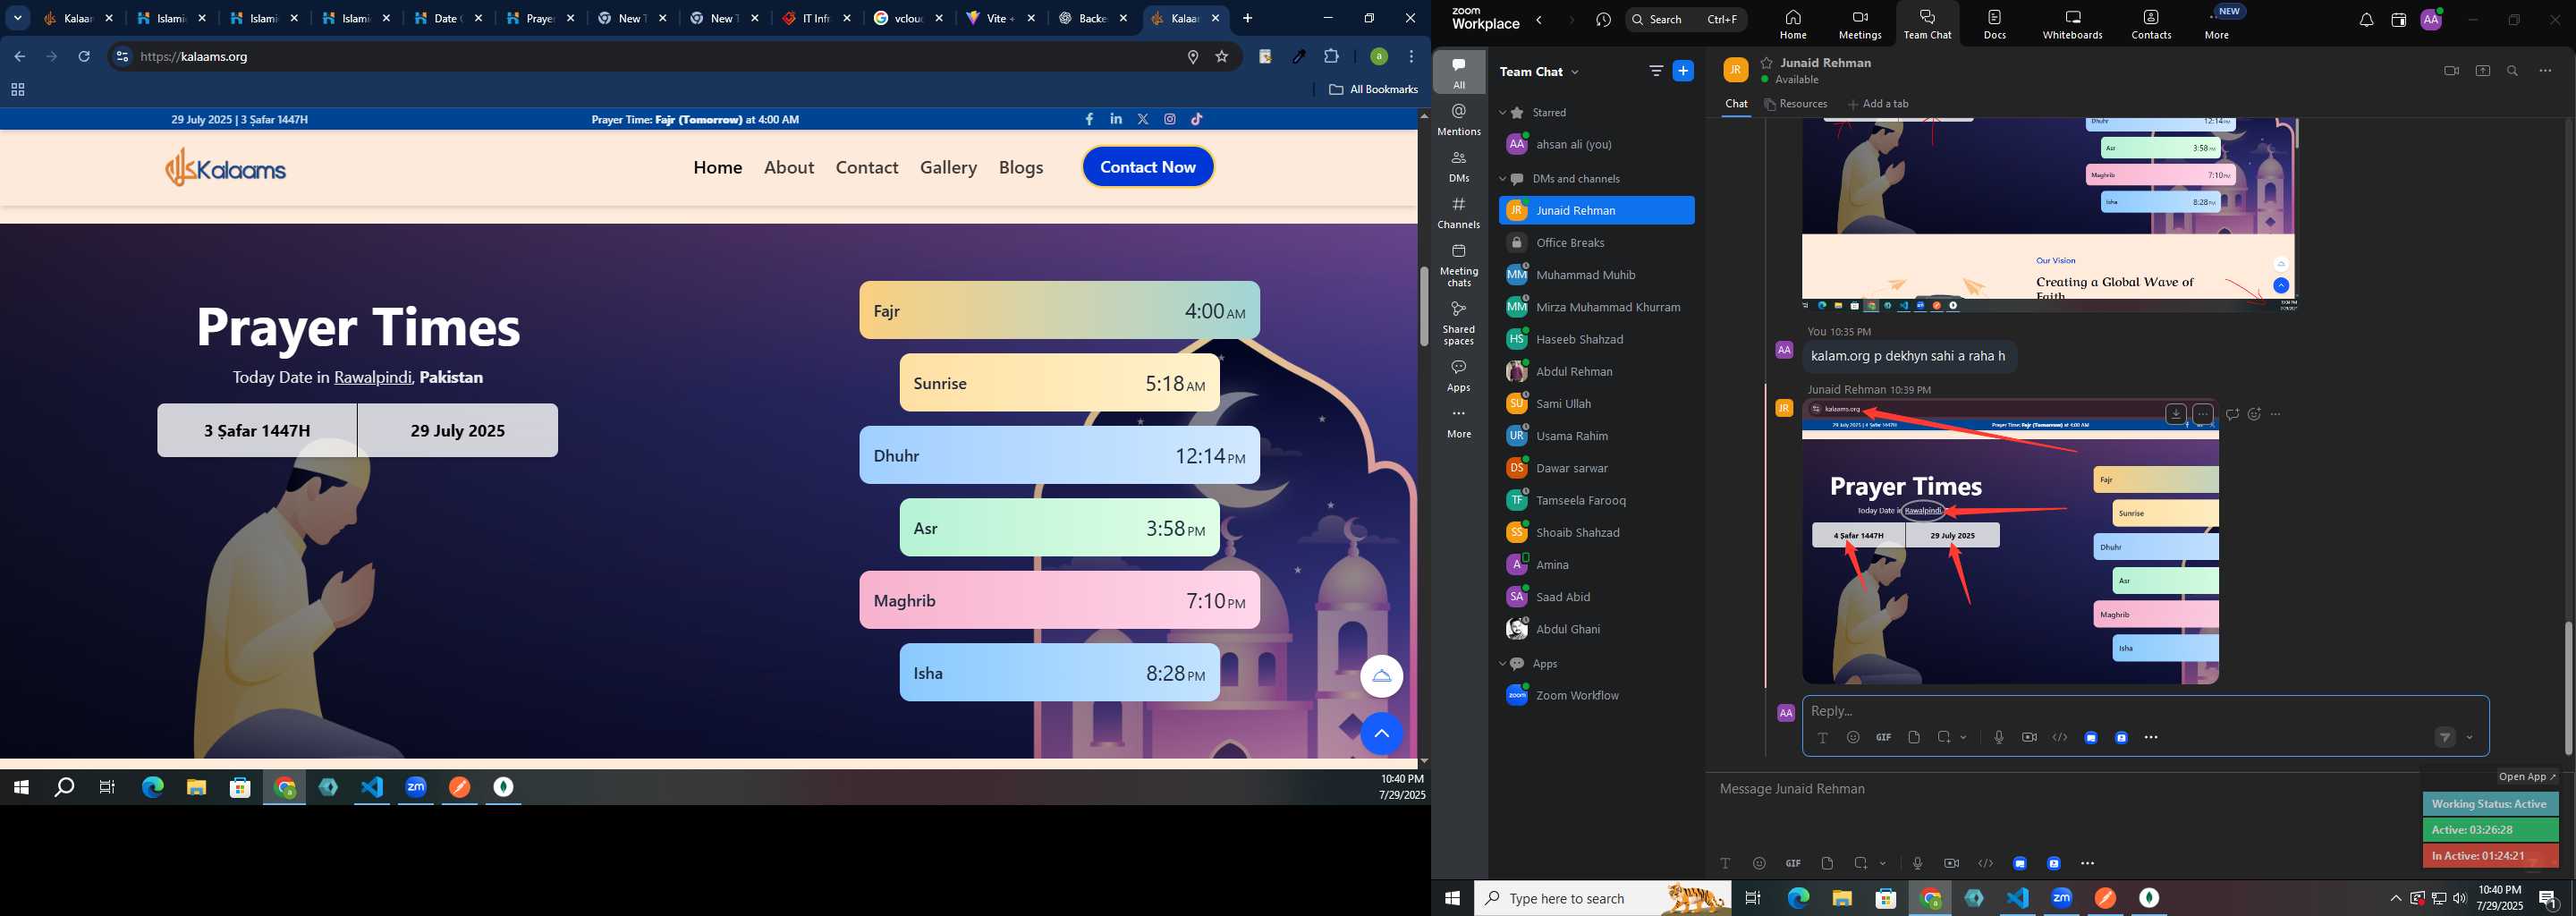Open Contacts in Zoom
The width and height of the screenshot is (2576, 916).
[2151, 24]
